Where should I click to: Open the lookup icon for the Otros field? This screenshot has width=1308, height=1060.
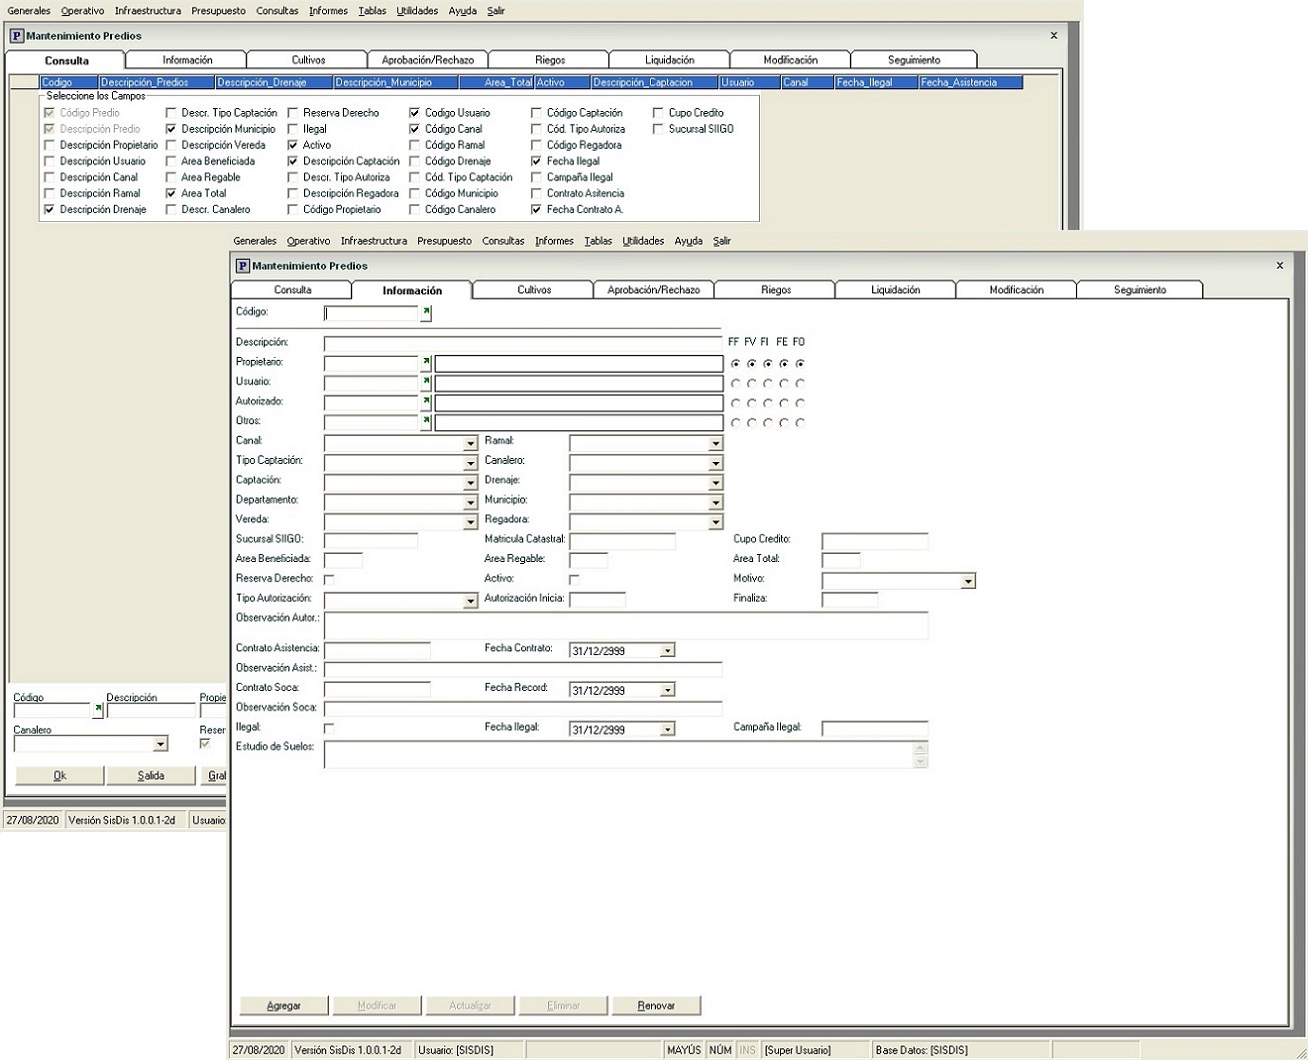(x=426, y=422)
